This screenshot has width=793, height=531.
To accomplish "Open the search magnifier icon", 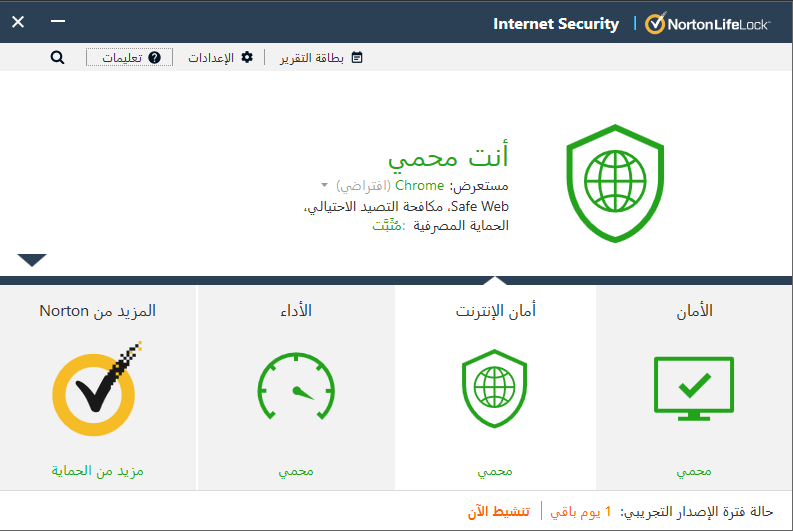I will 57,58.
